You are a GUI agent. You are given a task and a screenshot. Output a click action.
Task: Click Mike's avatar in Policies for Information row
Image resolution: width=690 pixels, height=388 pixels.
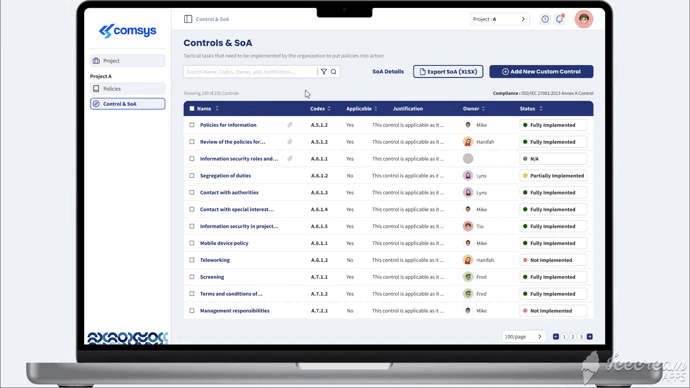(468, 125)
